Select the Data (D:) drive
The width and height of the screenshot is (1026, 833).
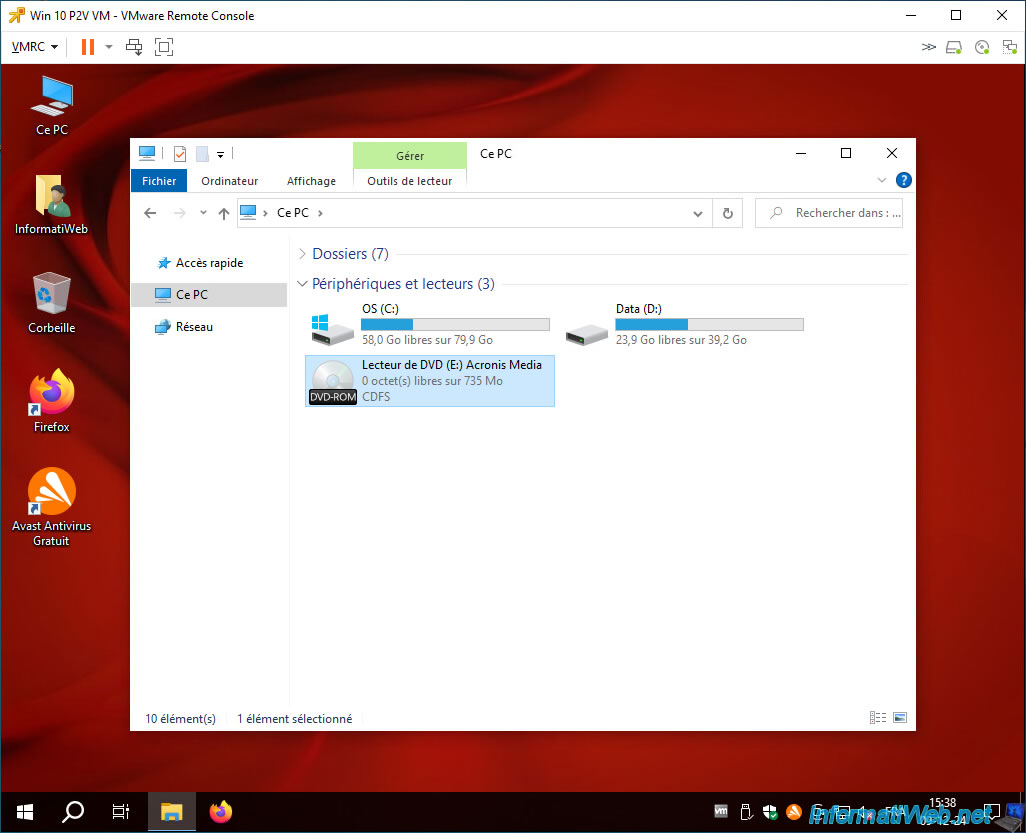(x=684, y=325)
